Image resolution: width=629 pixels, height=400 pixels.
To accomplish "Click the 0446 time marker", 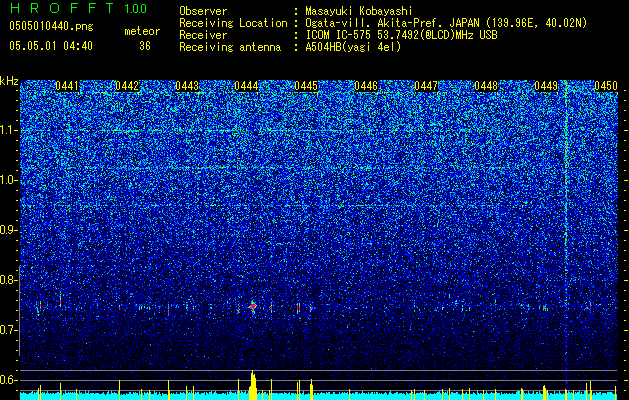I will tap(366, 86).
